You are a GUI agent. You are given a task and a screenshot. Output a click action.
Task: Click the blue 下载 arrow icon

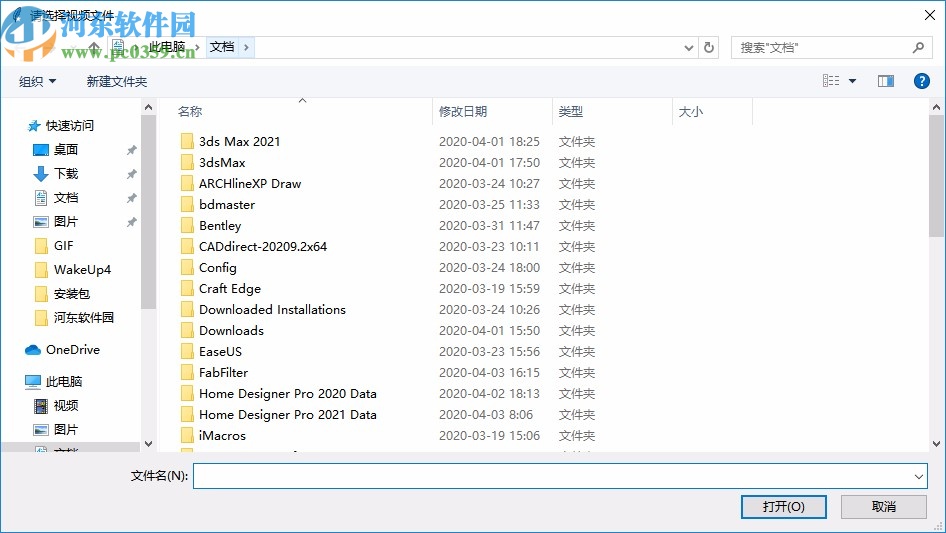[x=40, y=174]
